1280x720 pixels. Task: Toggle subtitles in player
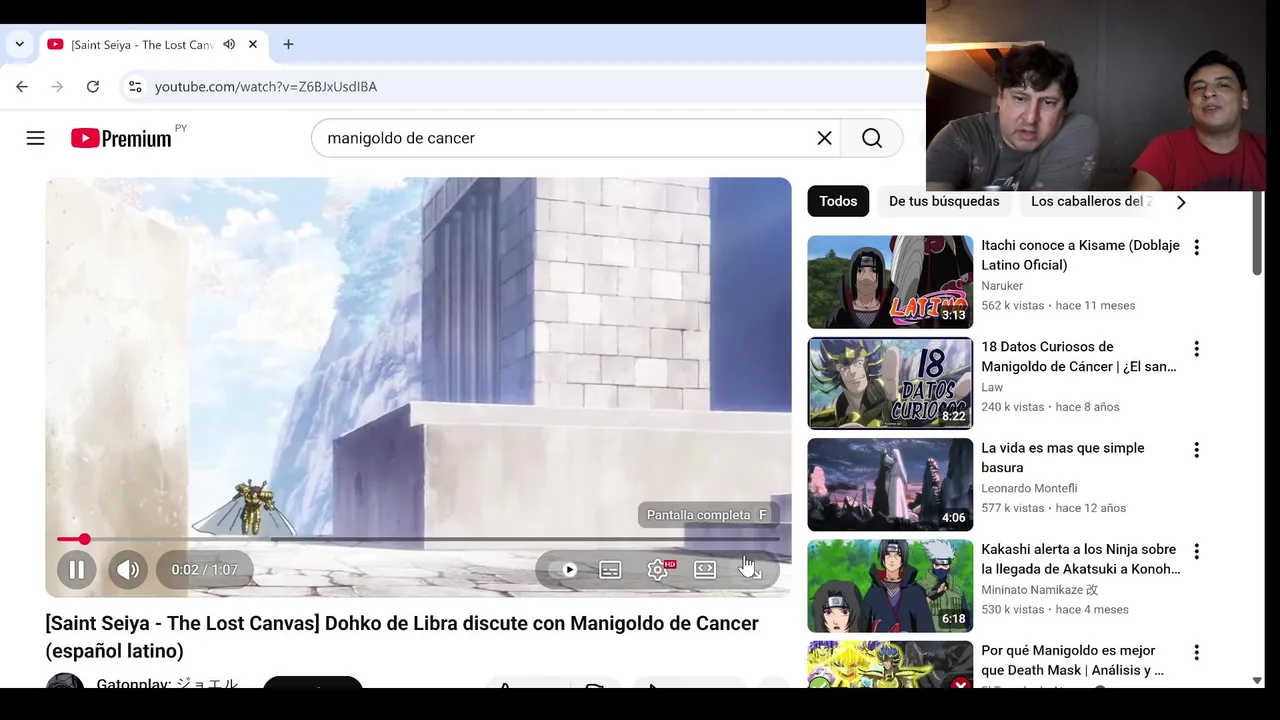point(610,570)
